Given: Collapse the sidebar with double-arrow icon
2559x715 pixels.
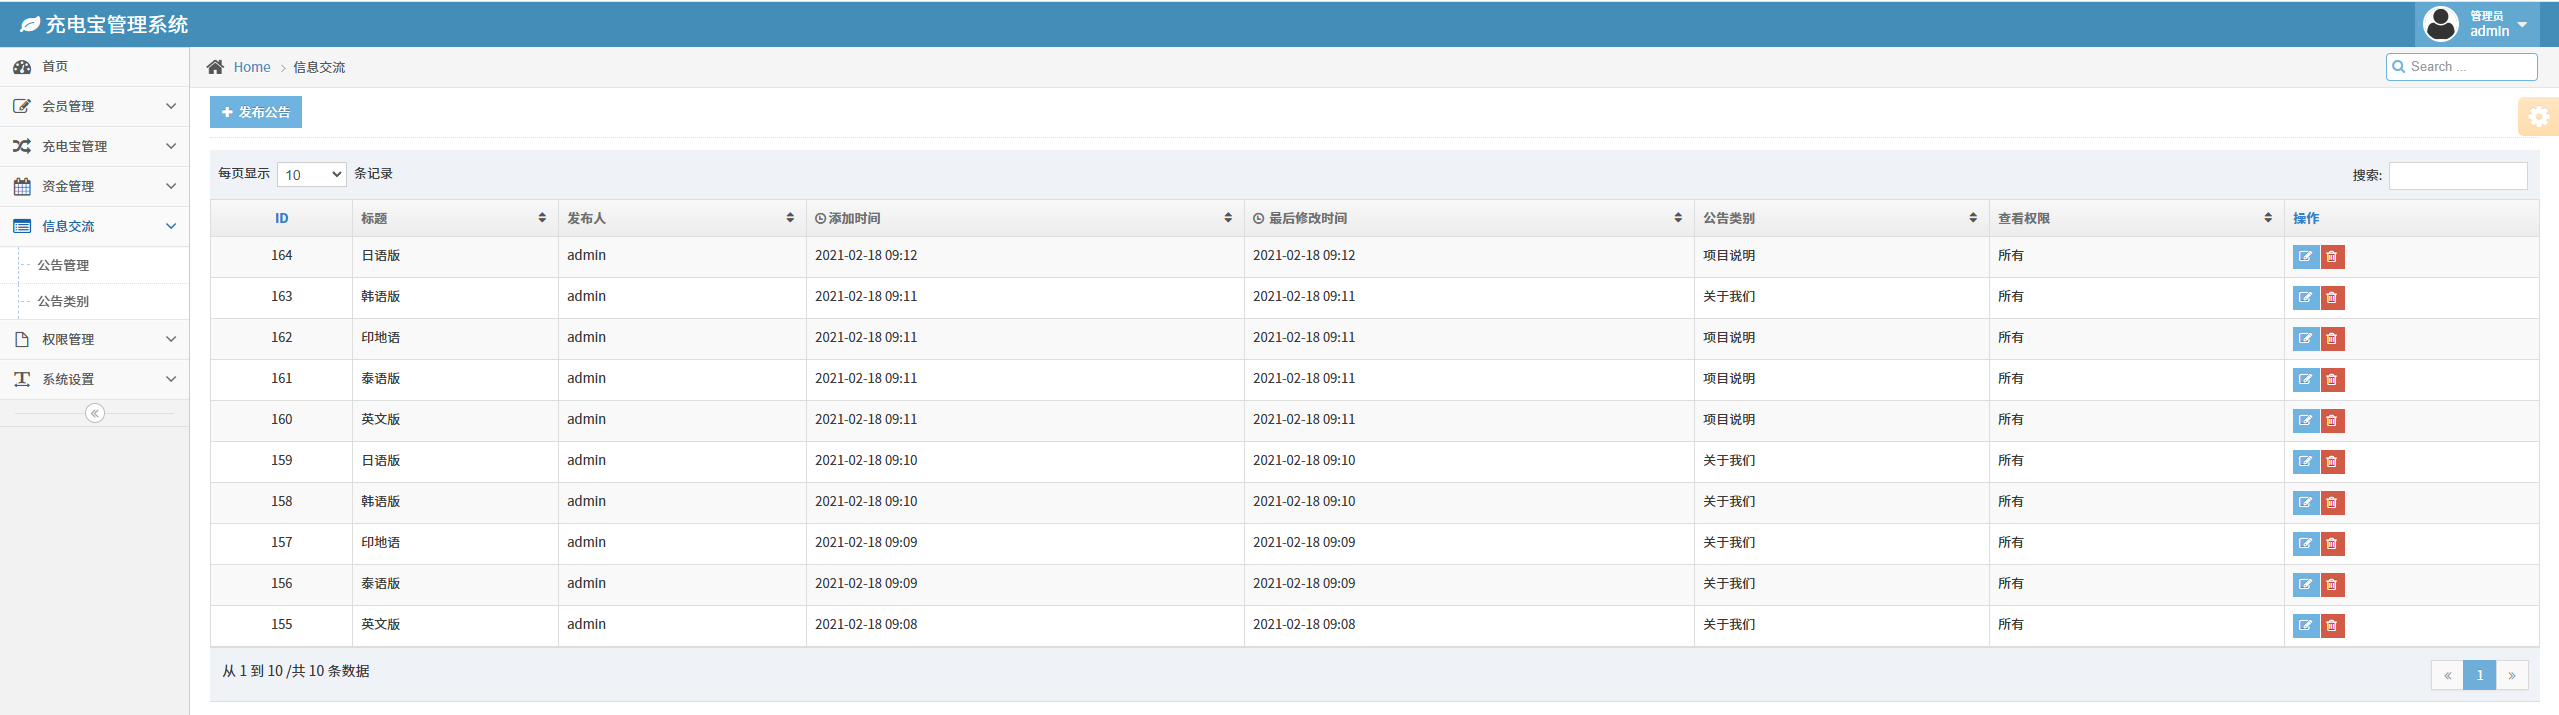Looking at the screenshot, I should coord(95,413).
